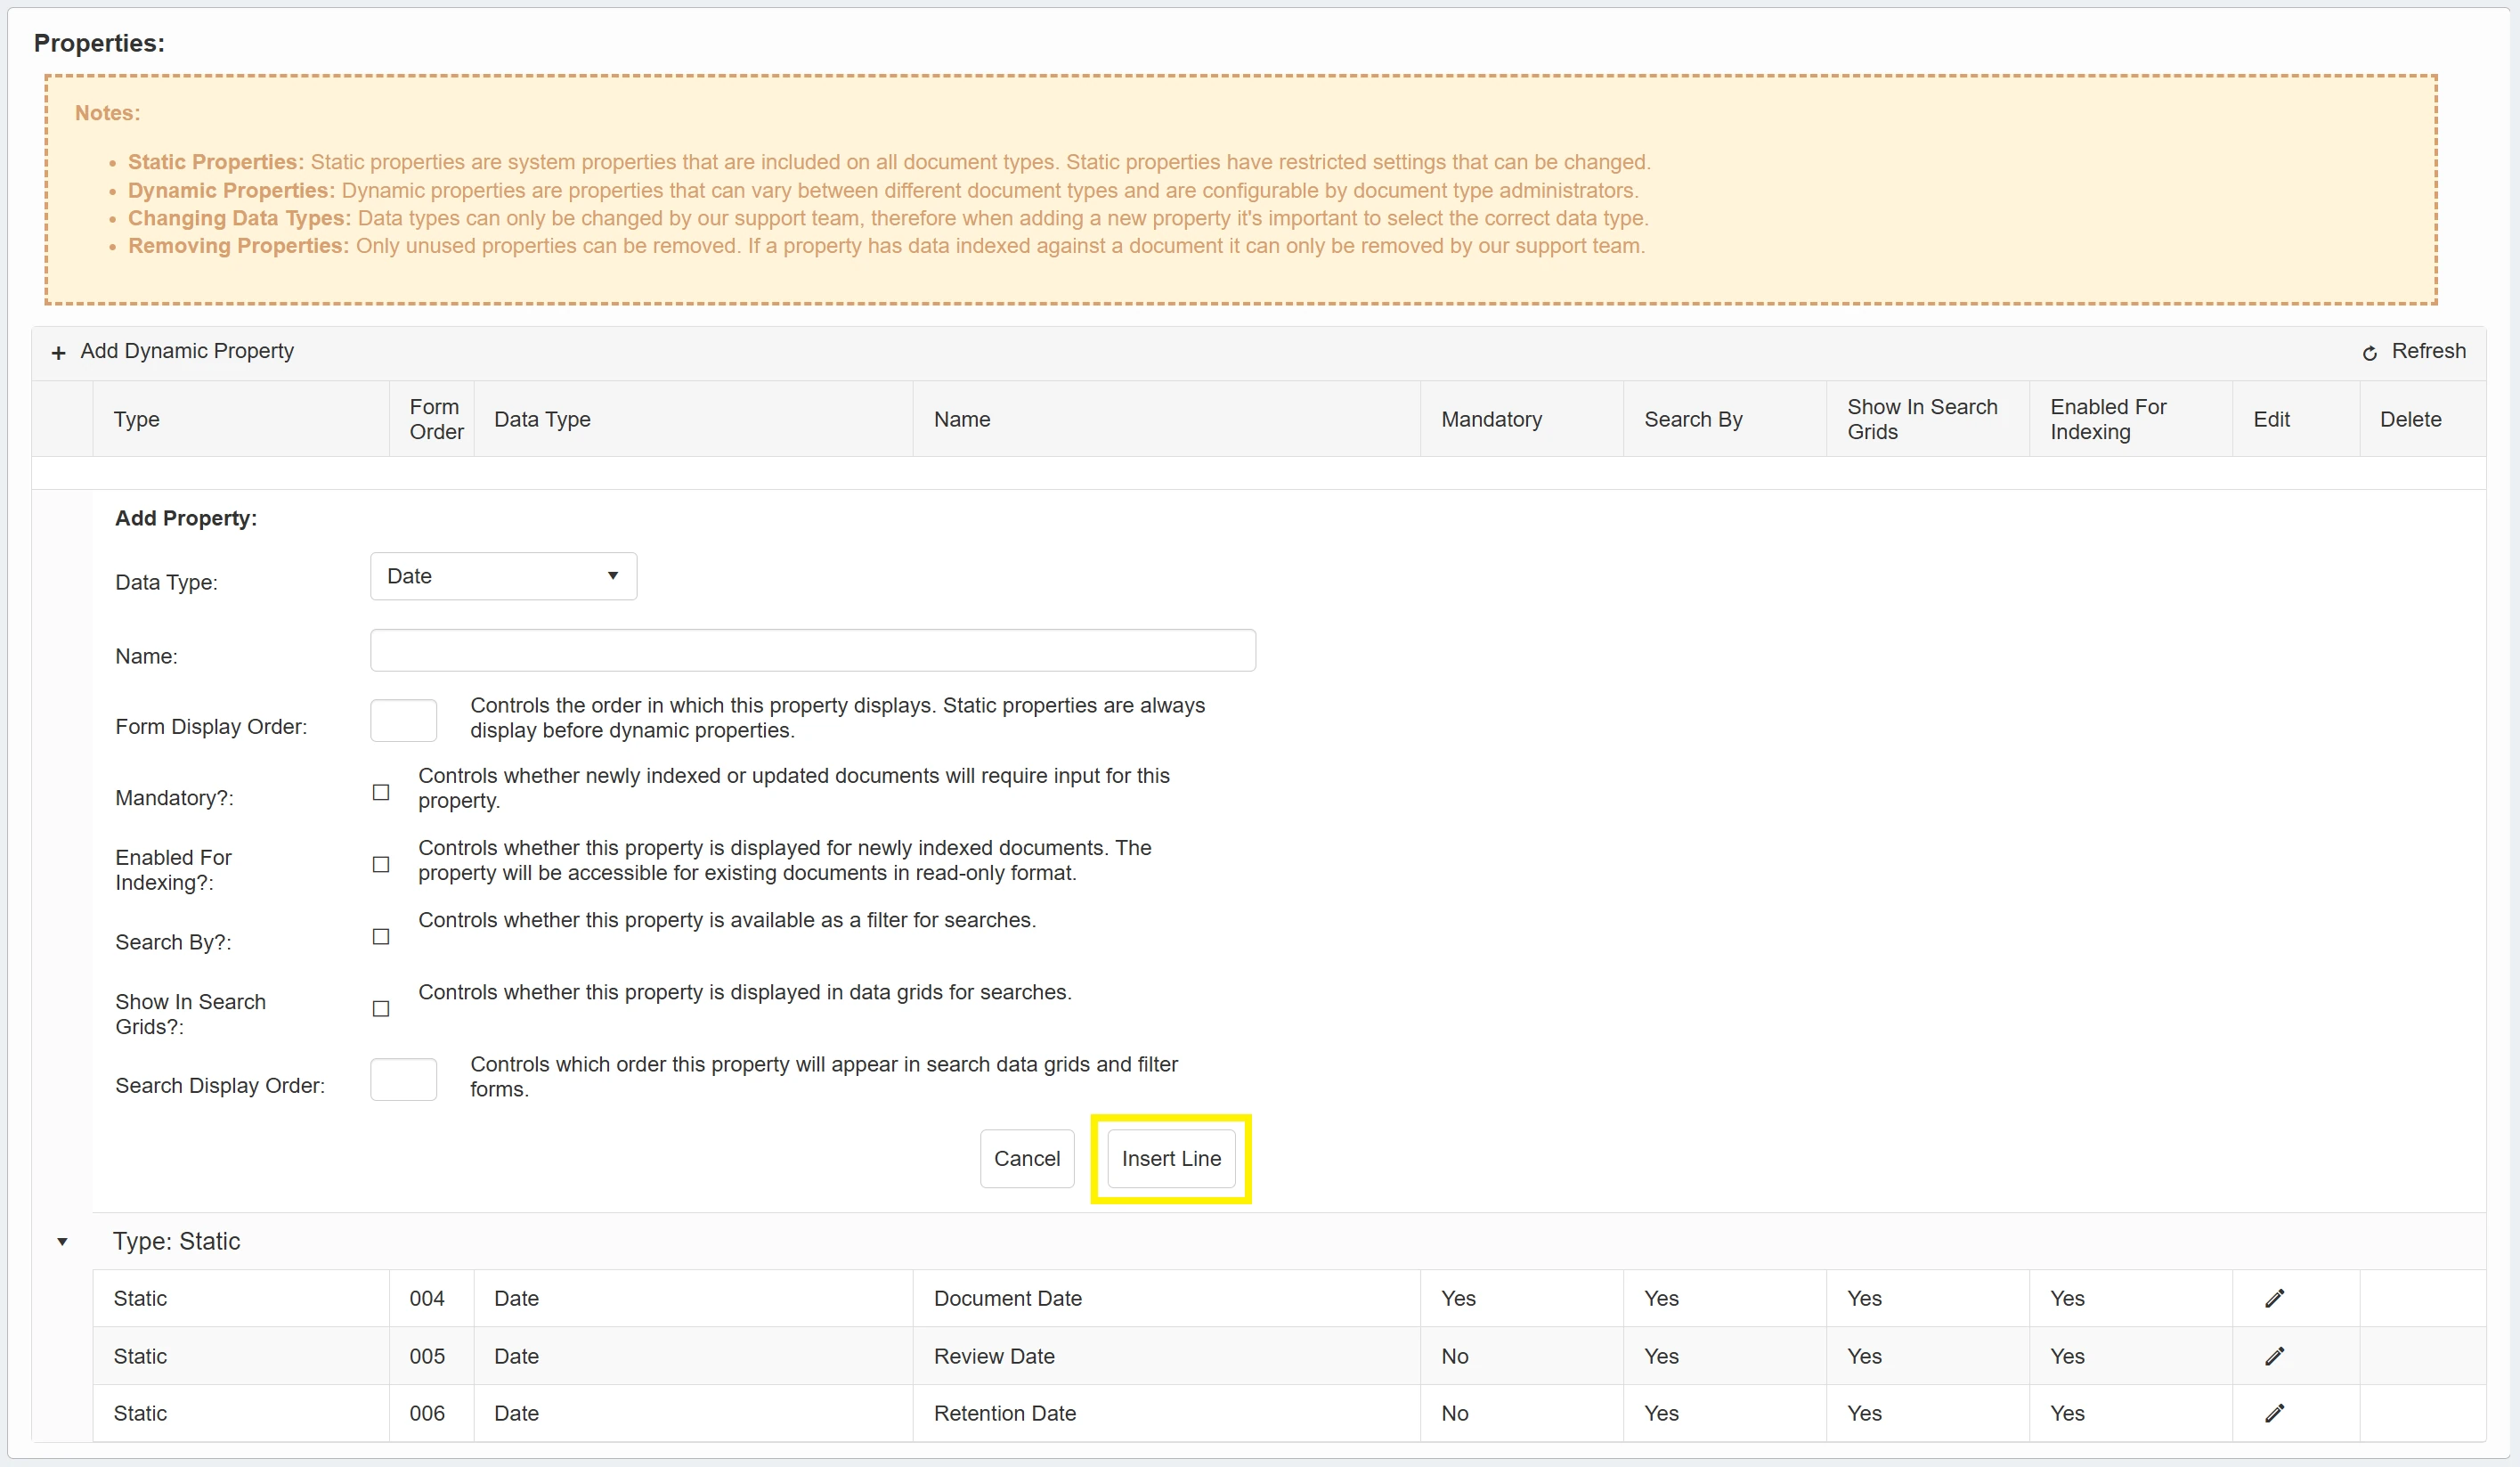Click the Cancel button

point(1027,1158)
